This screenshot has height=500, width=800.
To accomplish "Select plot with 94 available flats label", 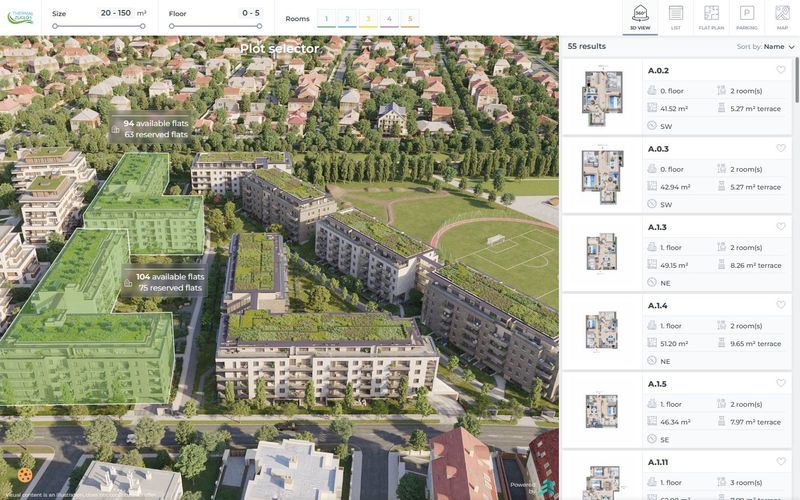I will pos(151,129).
